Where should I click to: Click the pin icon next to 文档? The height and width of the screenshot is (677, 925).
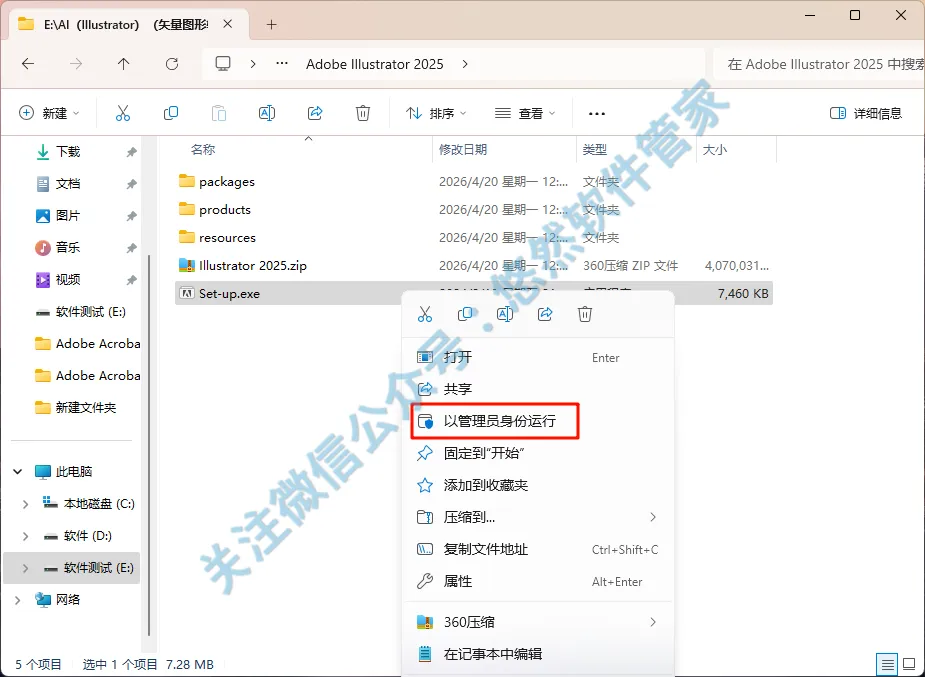[131, 184]
